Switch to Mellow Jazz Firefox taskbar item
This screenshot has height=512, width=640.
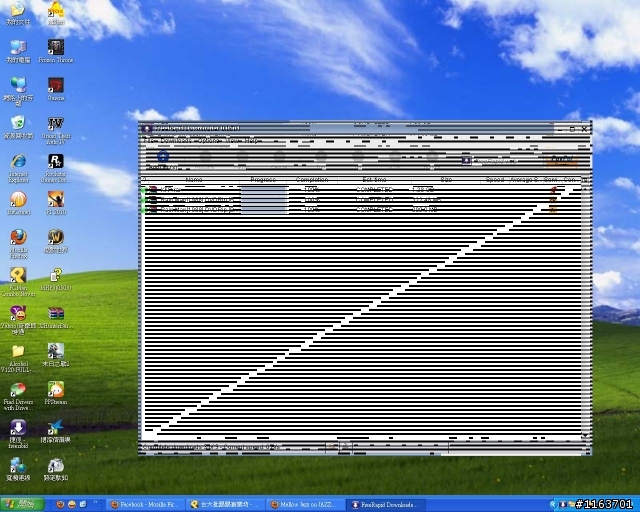coord(306,505)
